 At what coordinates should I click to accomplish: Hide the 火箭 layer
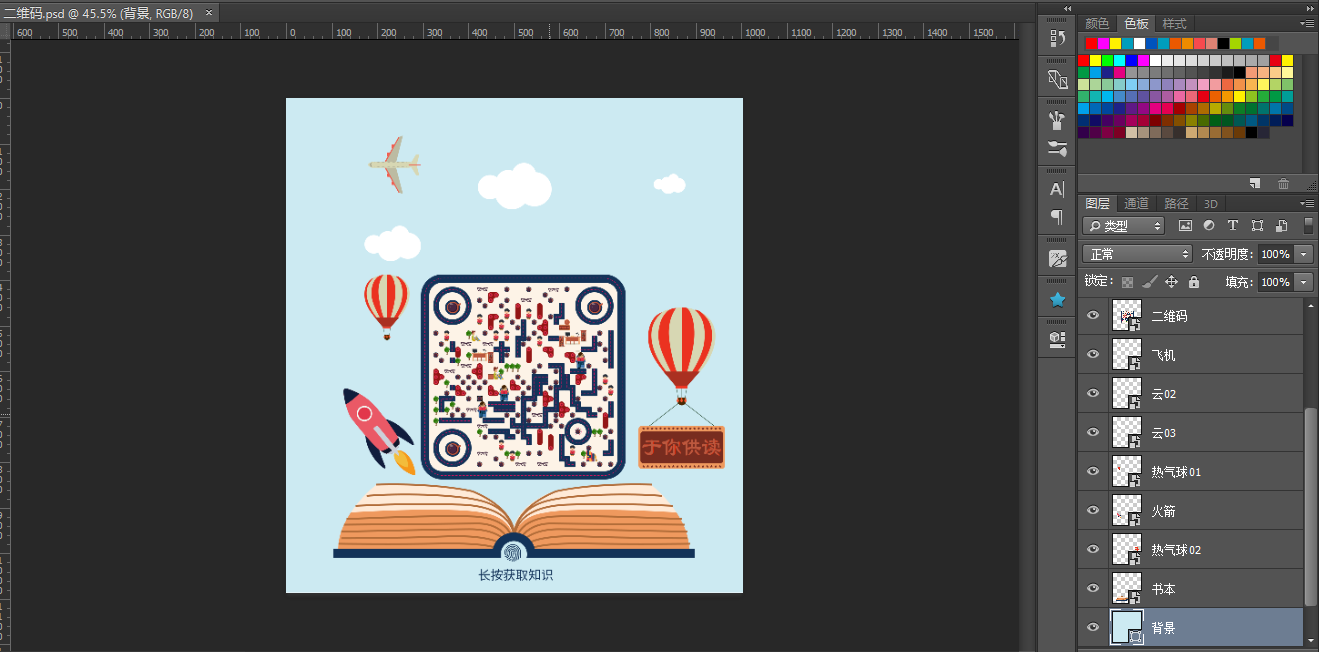[x=1093, y=510]
